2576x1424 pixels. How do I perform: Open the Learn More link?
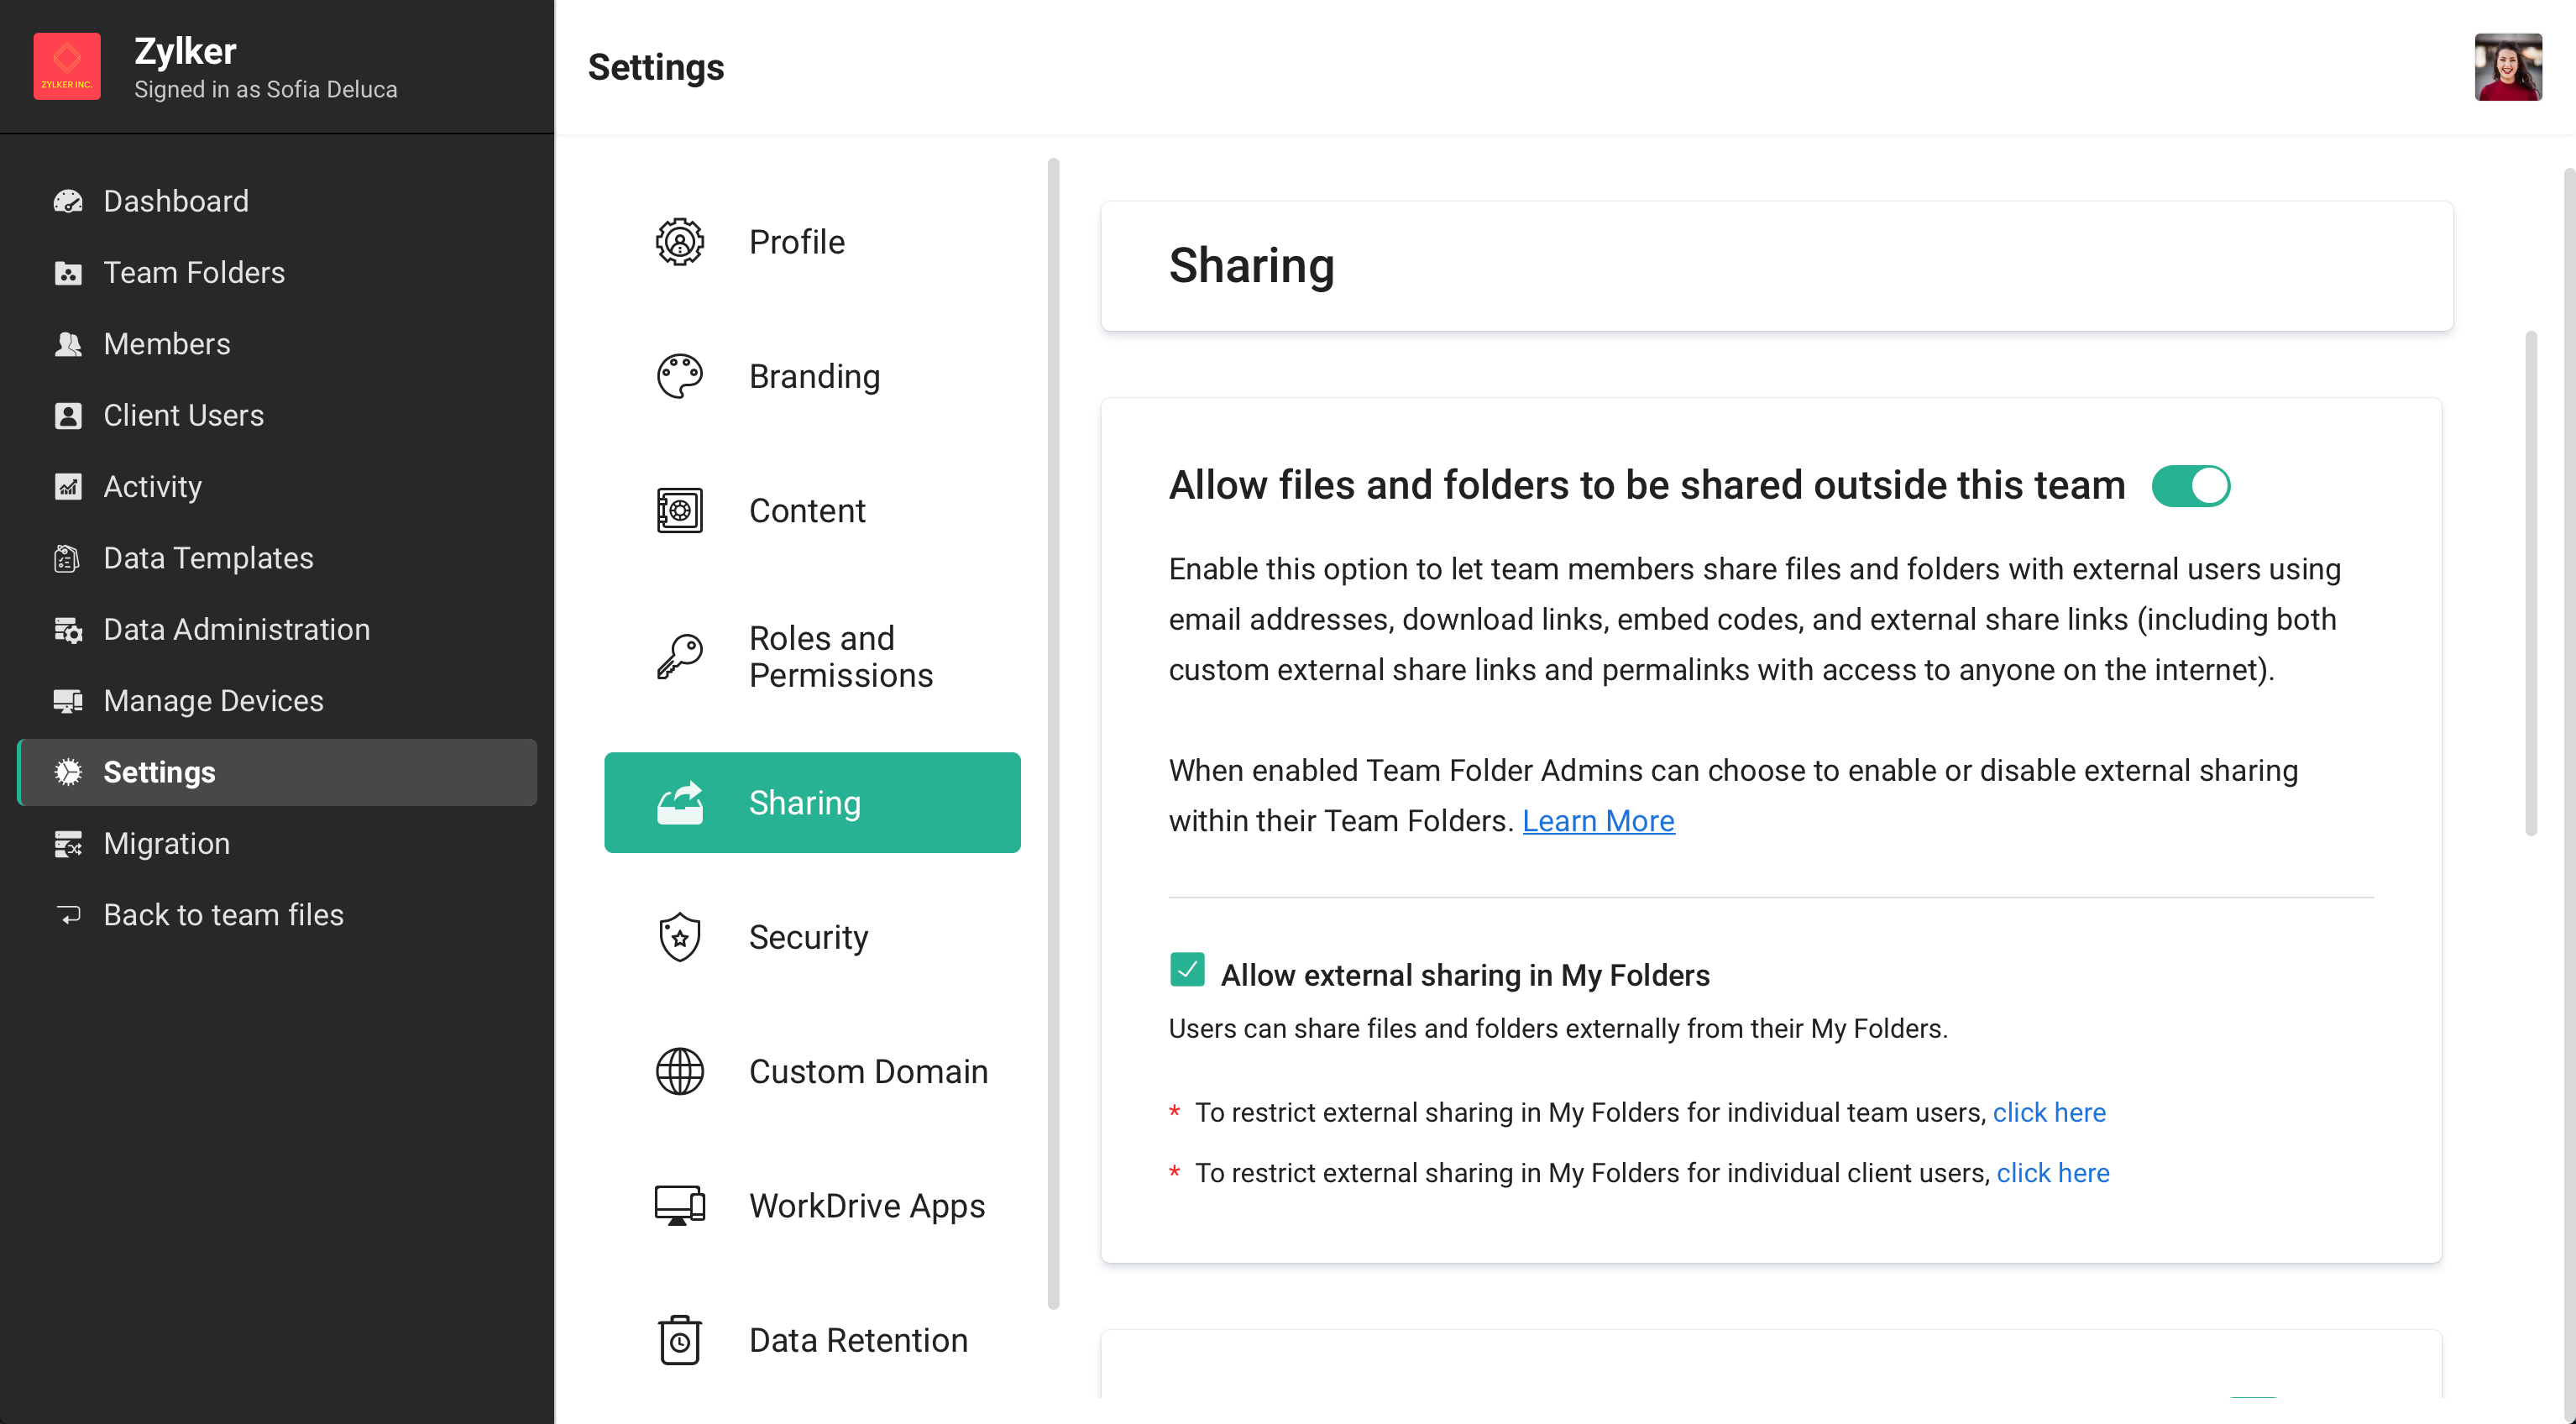click(x=1597, y=821)
